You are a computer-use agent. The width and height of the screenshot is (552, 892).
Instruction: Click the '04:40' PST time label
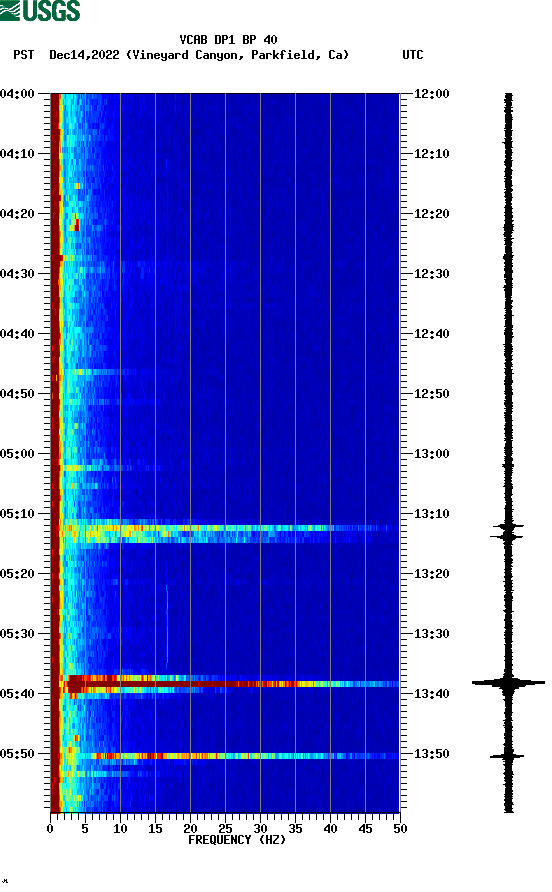point(17,334)
